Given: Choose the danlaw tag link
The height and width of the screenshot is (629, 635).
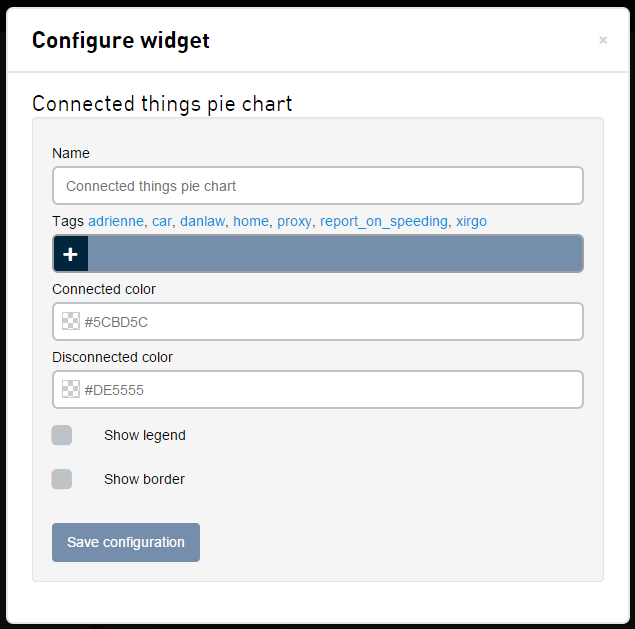Looking at the screenshot, I should click(202, 221).
